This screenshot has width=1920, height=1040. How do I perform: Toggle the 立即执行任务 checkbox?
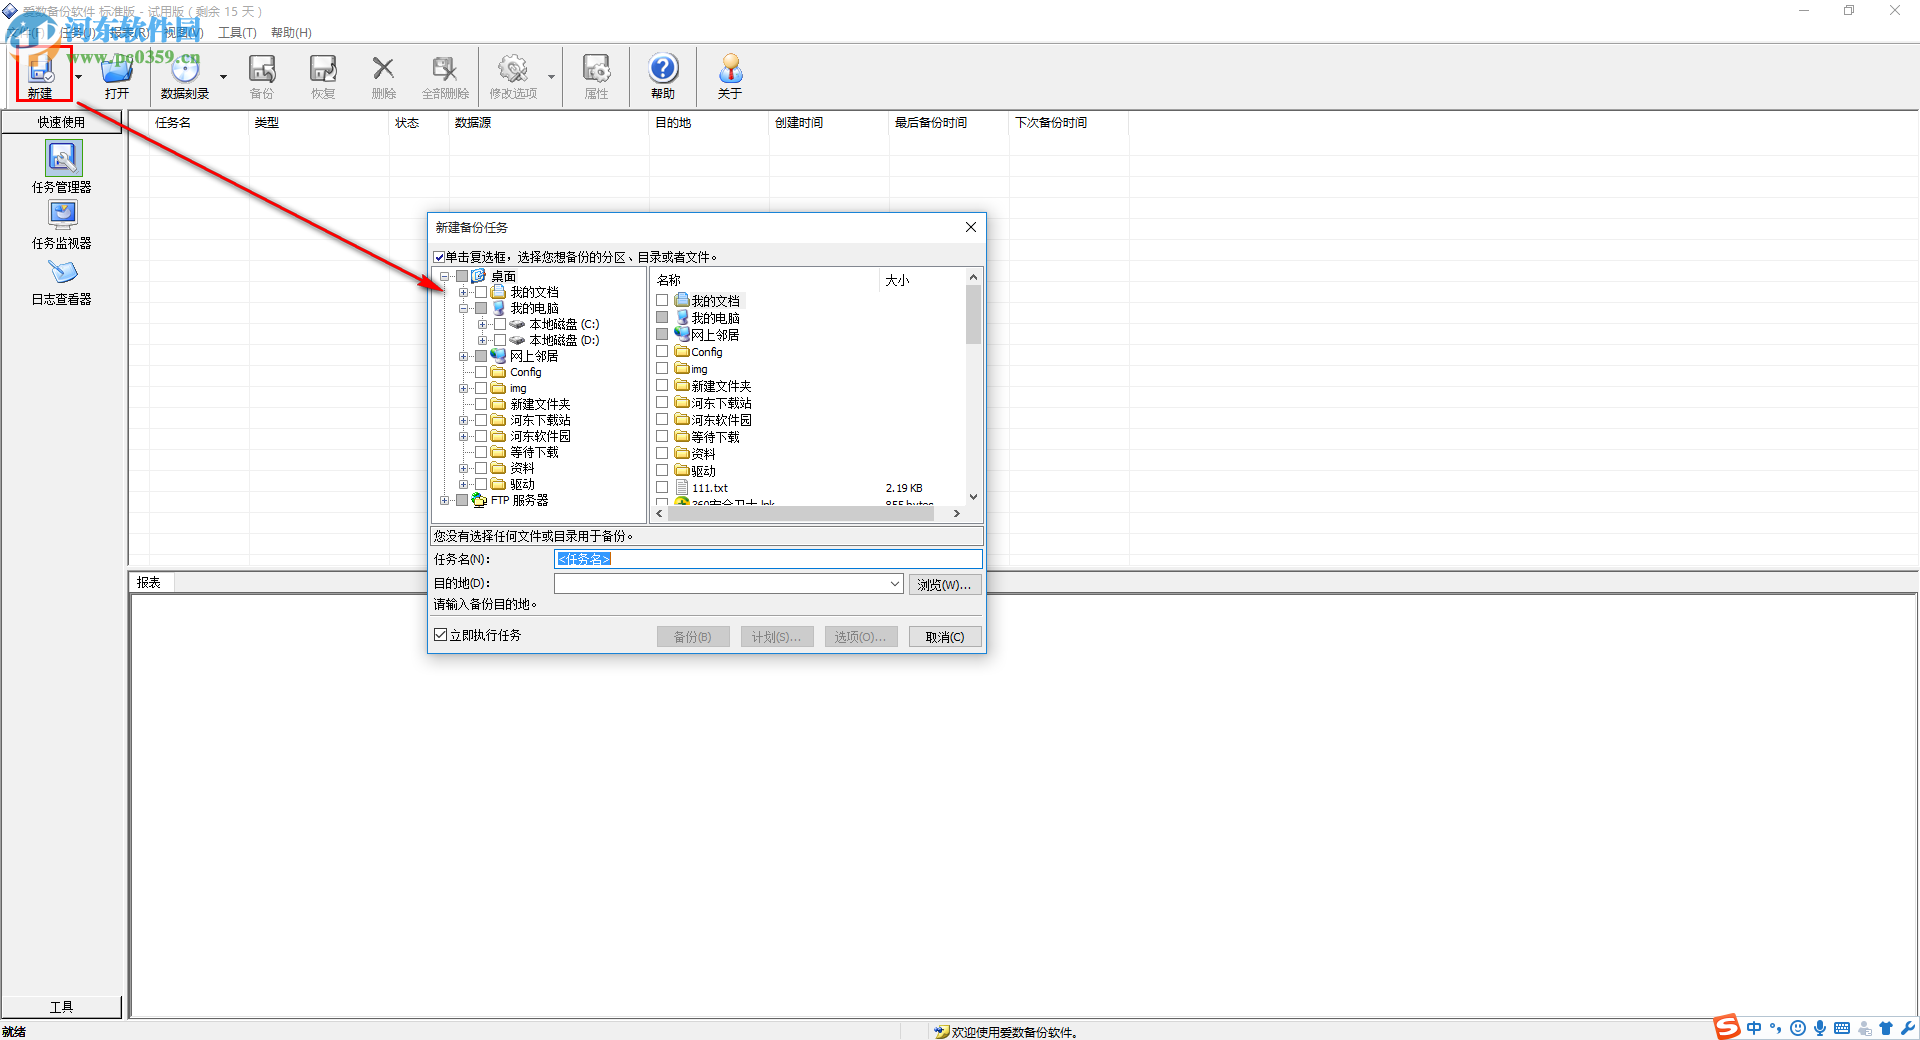coord(441,635)
